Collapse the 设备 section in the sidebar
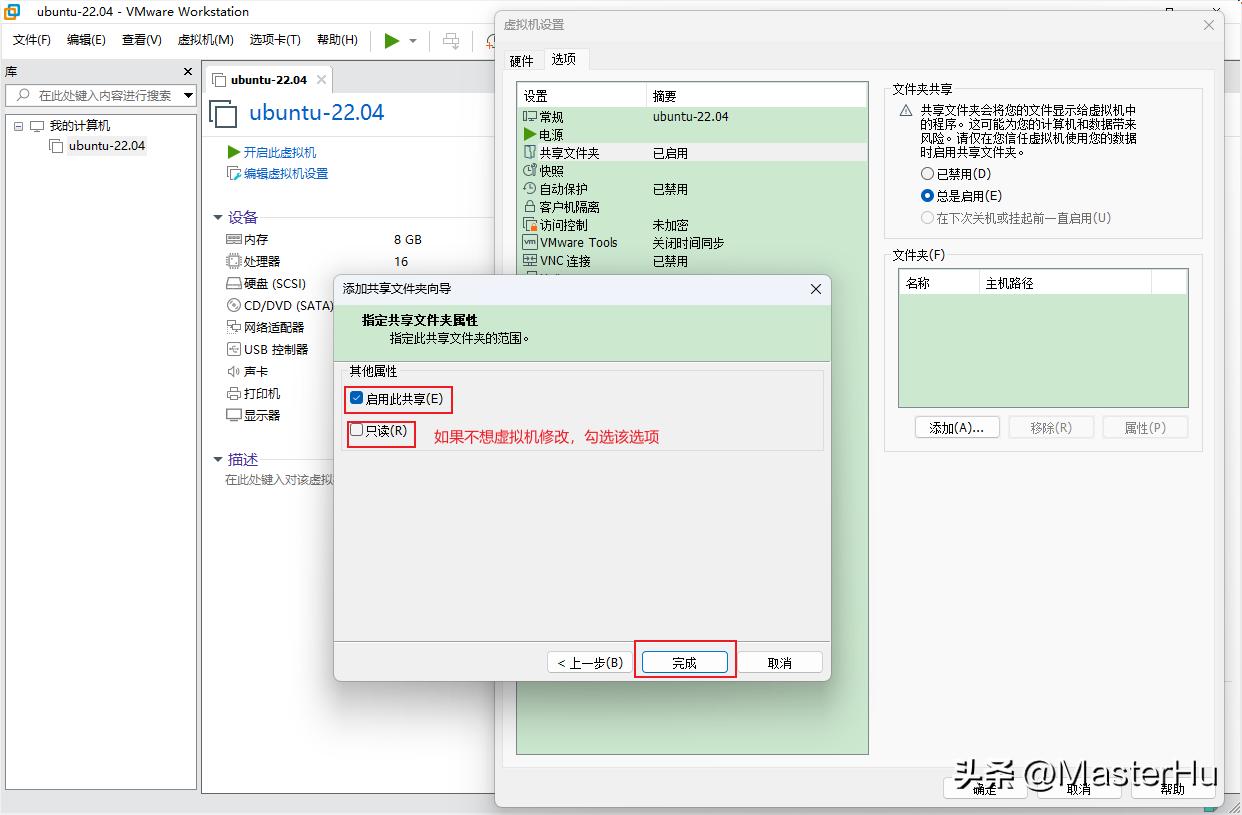The width and height of the screenshot is (1242, 815). click(220, 217)
